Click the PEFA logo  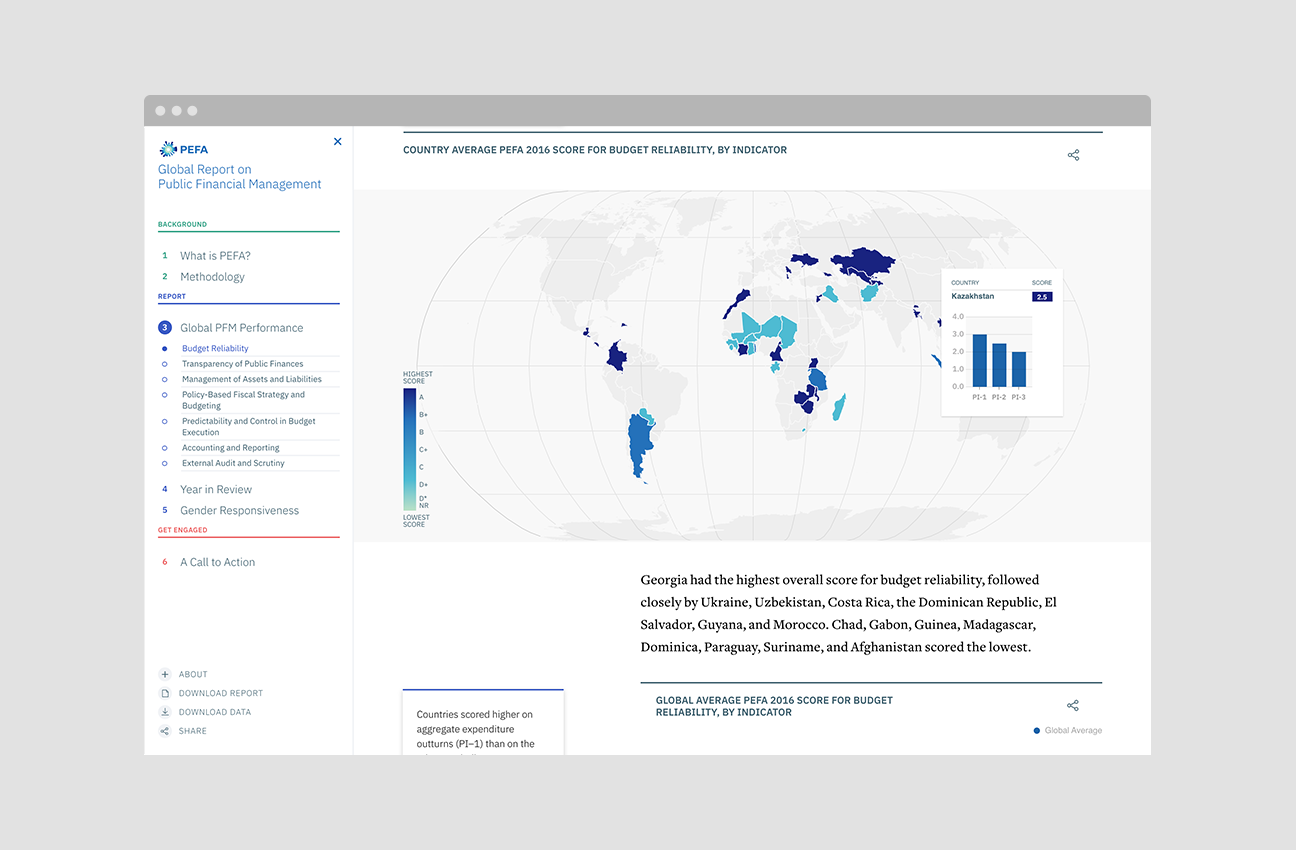tap(184, 149)
